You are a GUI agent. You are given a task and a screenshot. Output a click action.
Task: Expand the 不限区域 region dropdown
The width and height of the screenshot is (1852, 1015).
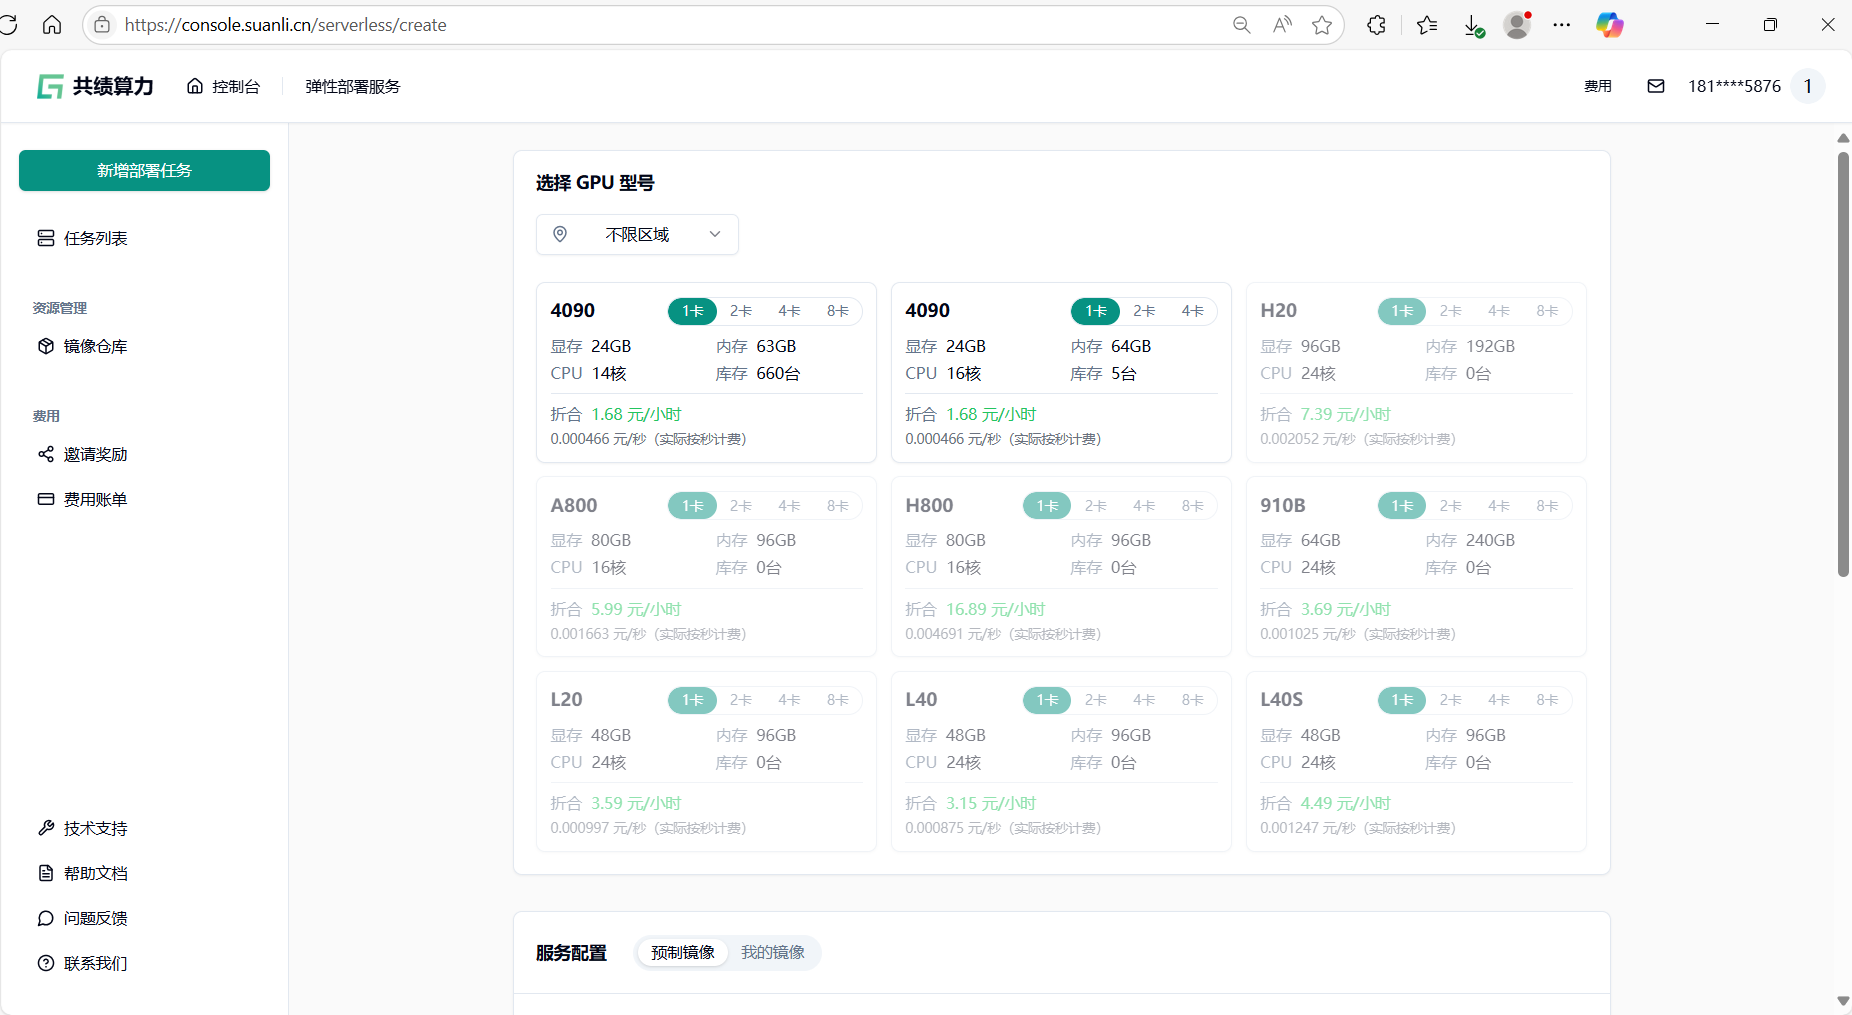click(x=637, y=235)
